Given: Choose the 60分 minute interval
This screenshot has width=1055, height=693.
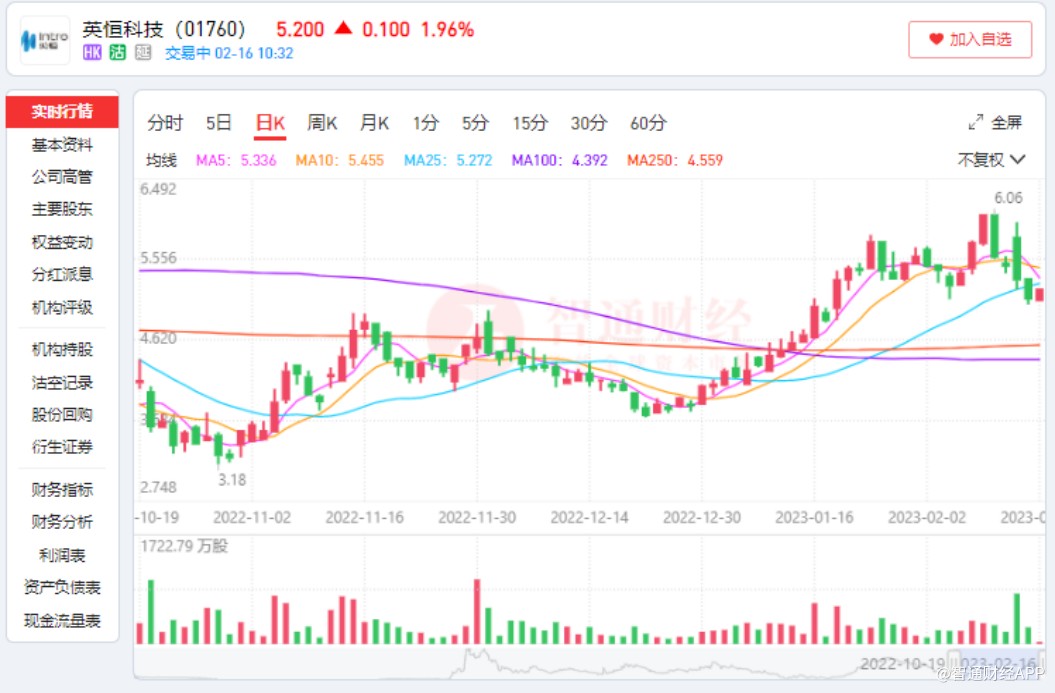Looking at the screenshot, I should (648, 123).
